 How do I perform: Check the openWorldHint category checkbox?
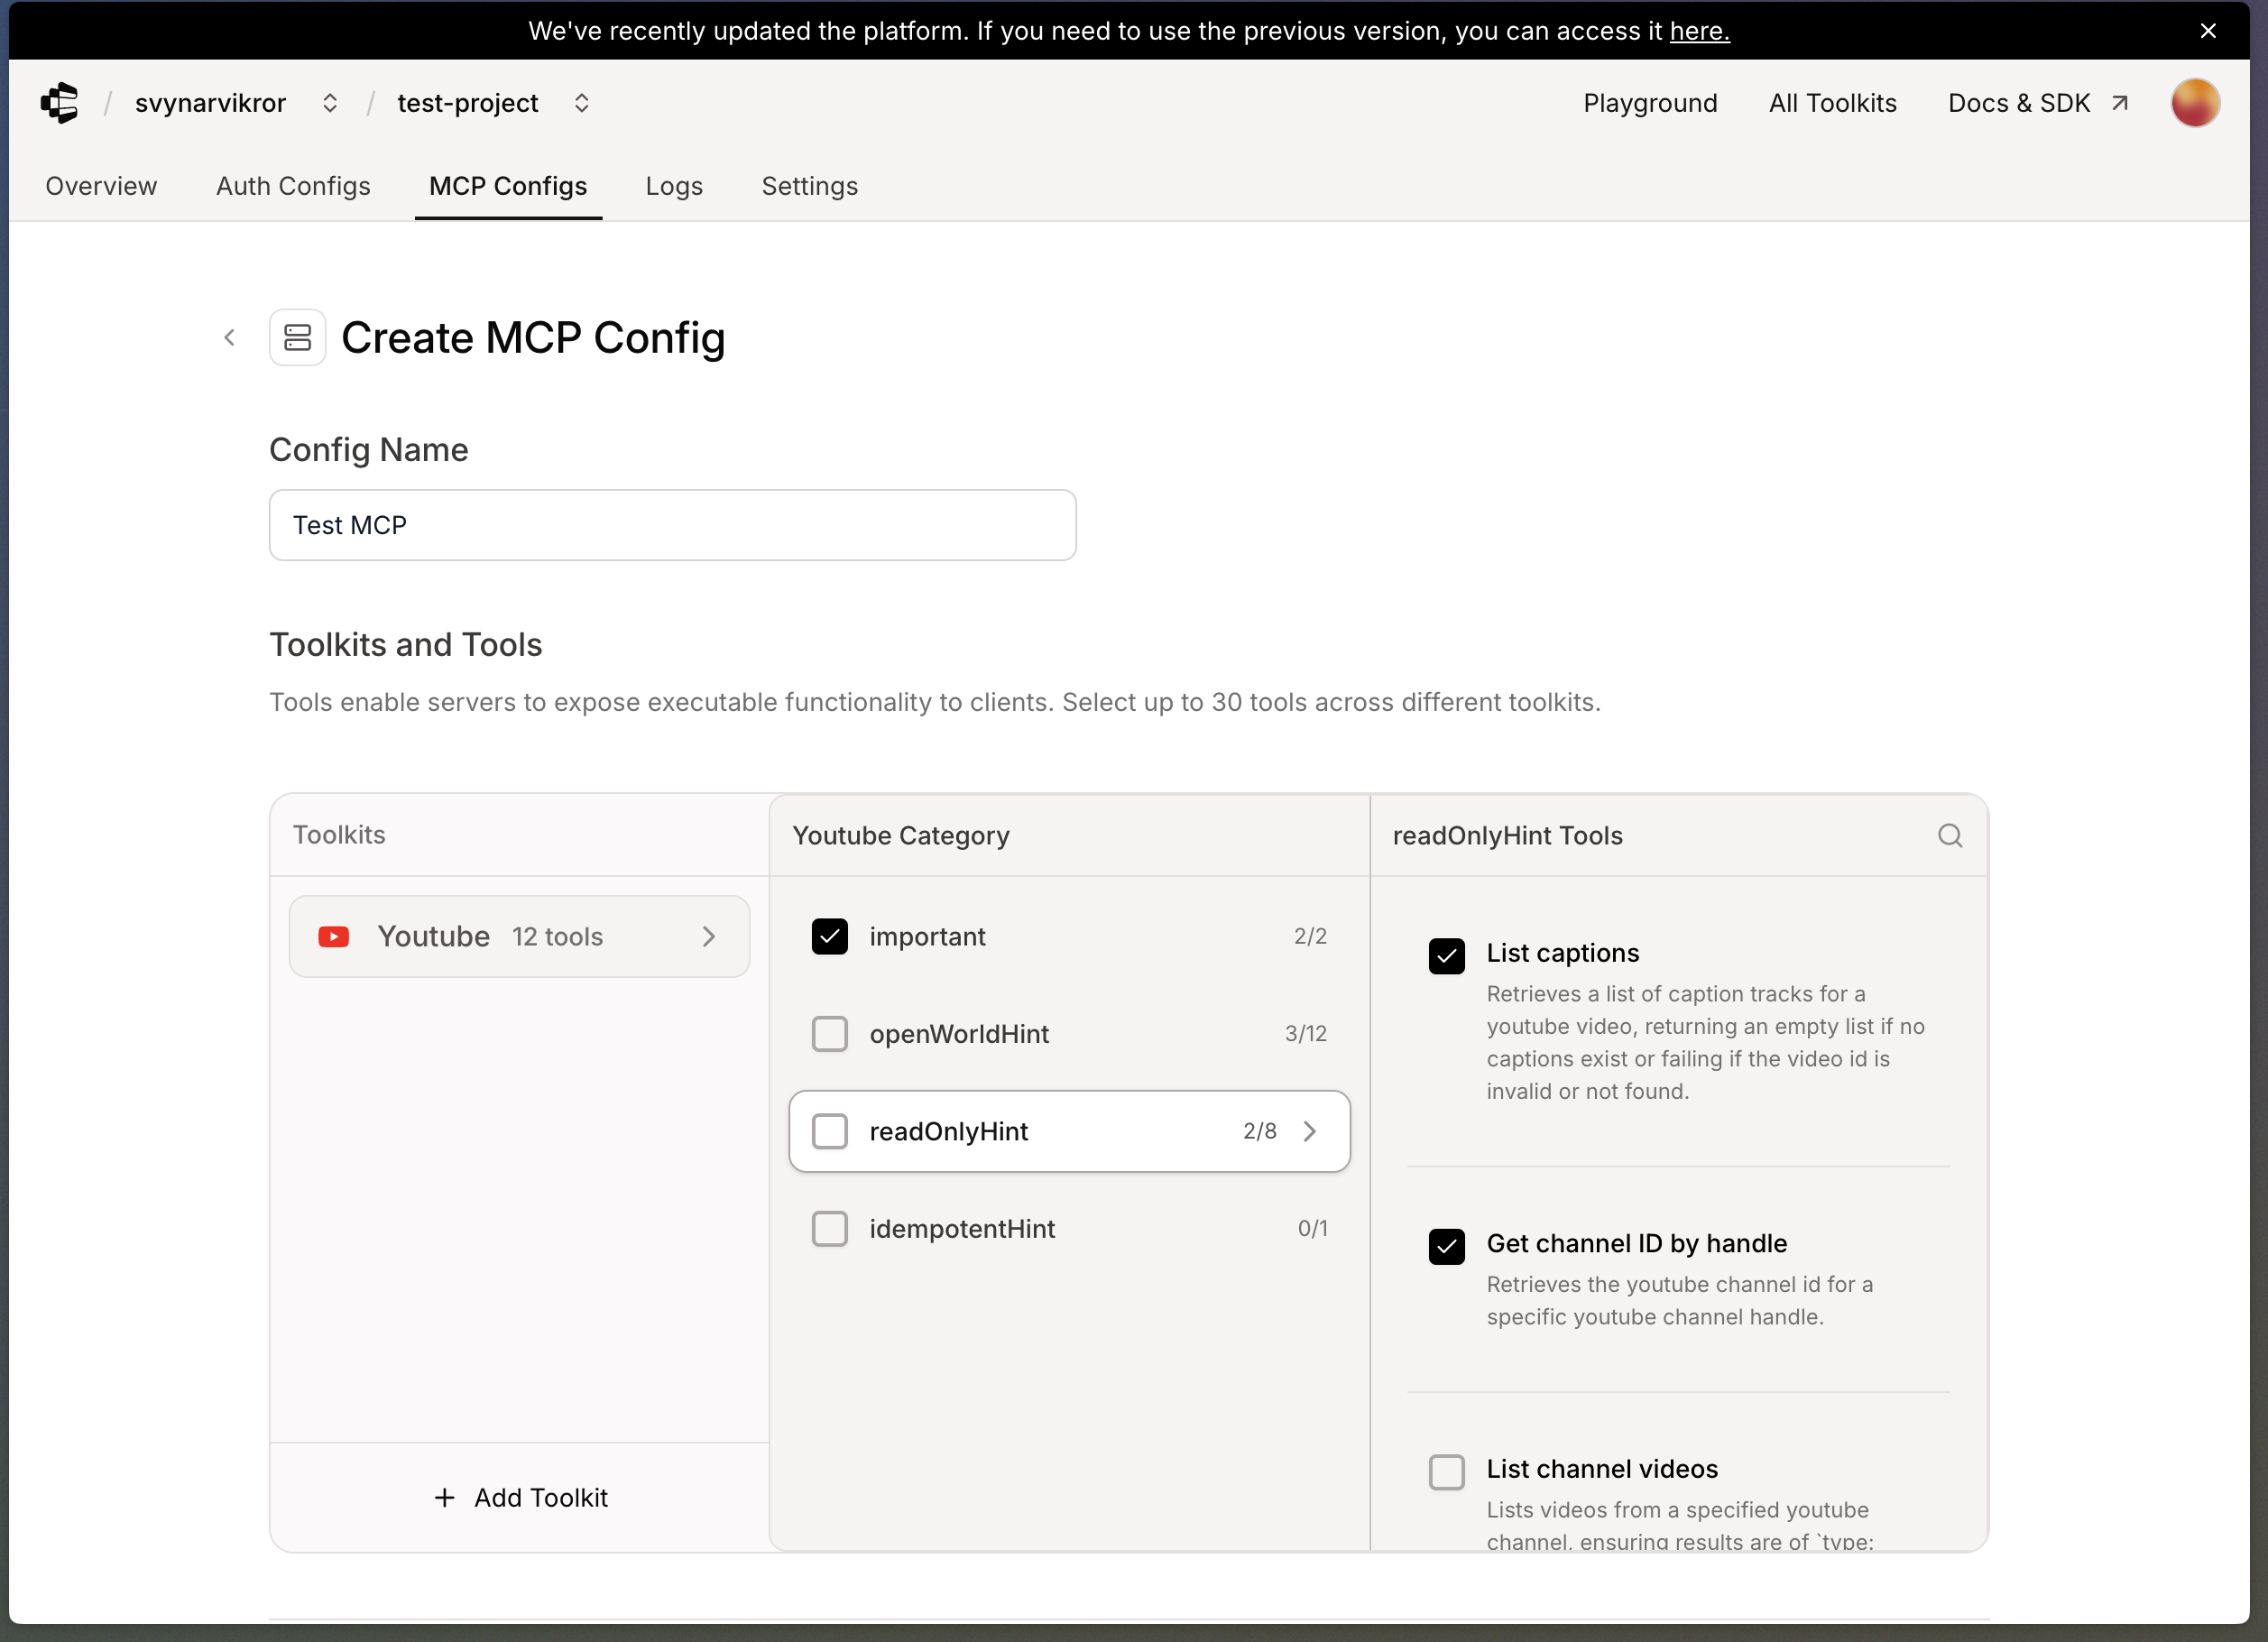click(829, 1033)
